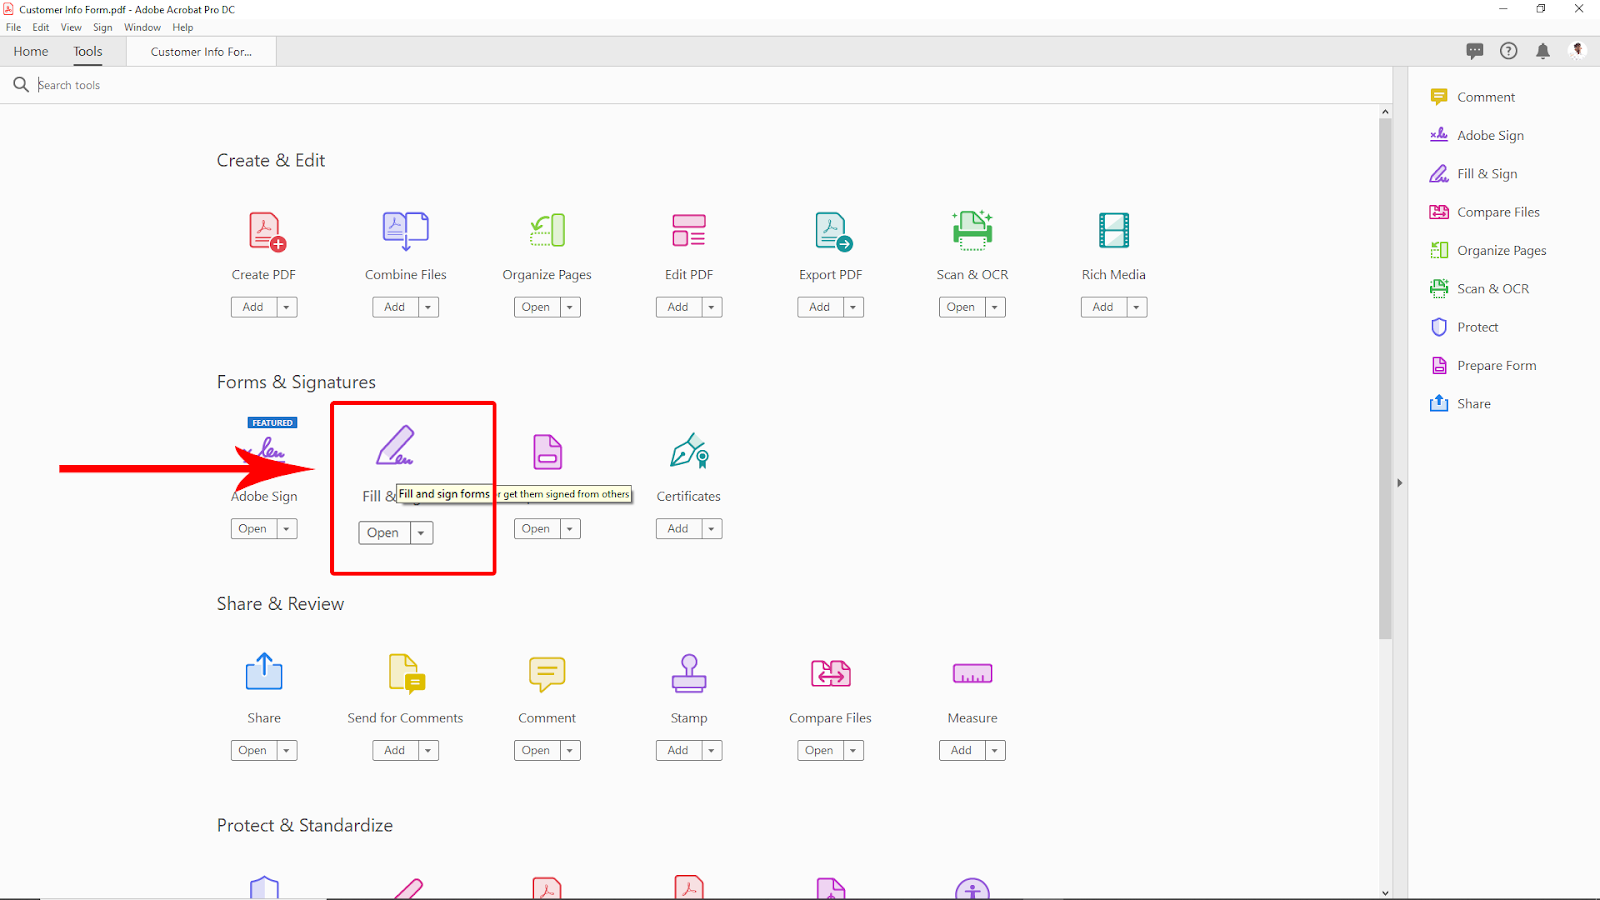
Task: Expand the Certificates Add dropdown arrow
Action: [x=712, y=529]
